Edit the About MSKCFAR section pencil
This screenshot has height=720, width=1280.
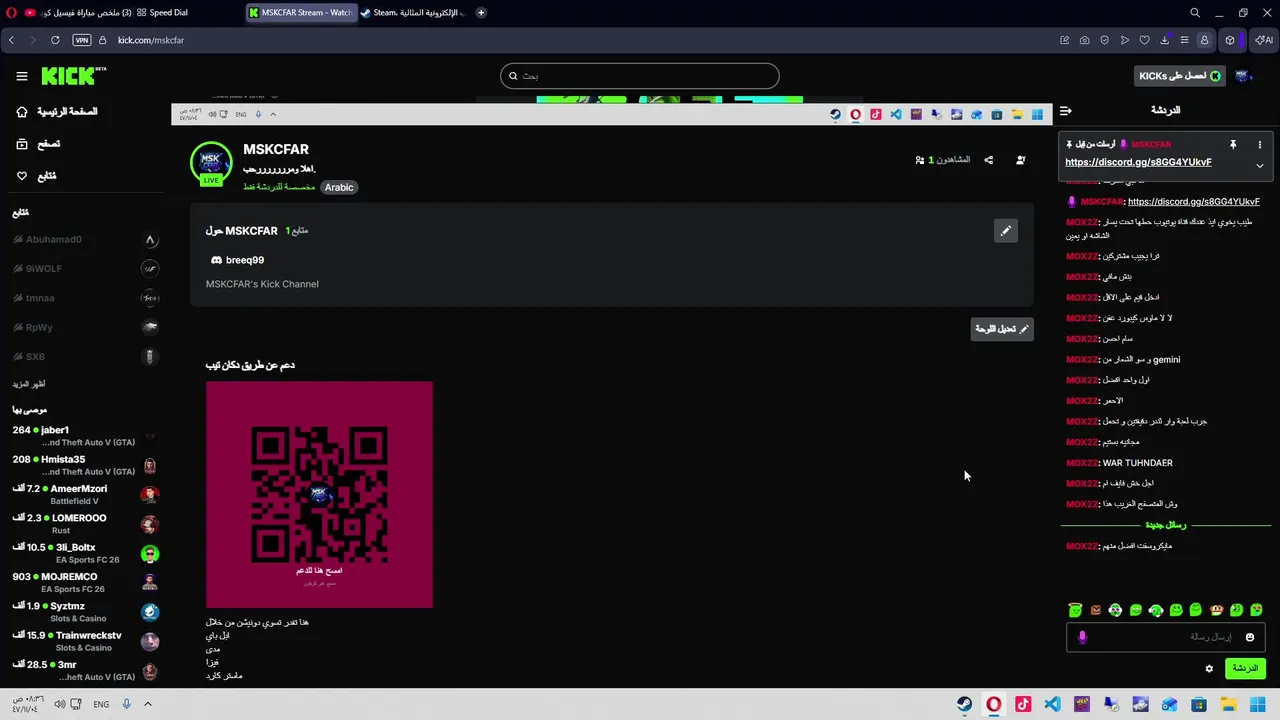[1006, 231]
